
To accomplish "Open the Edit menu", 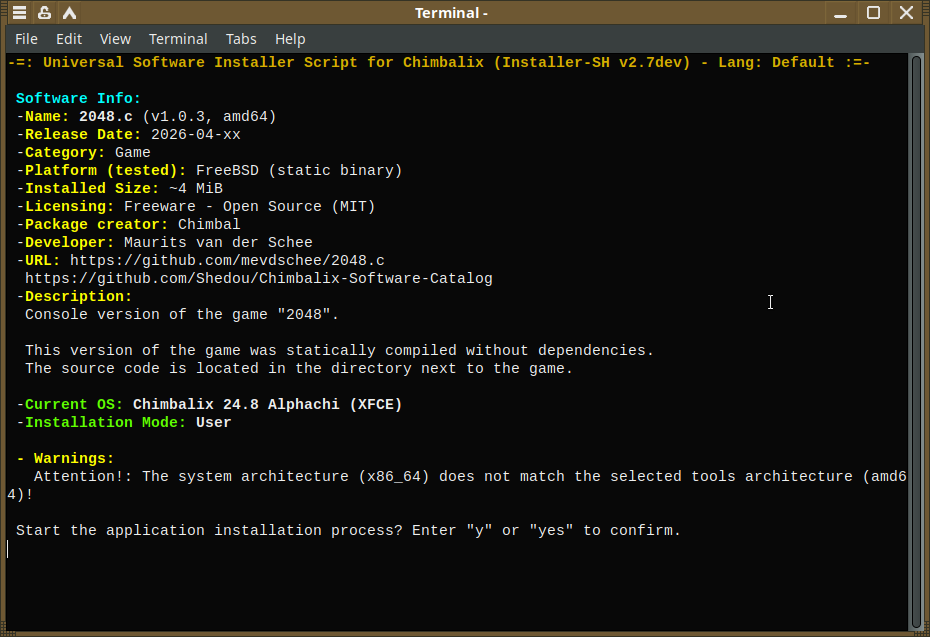I will 69,39.
